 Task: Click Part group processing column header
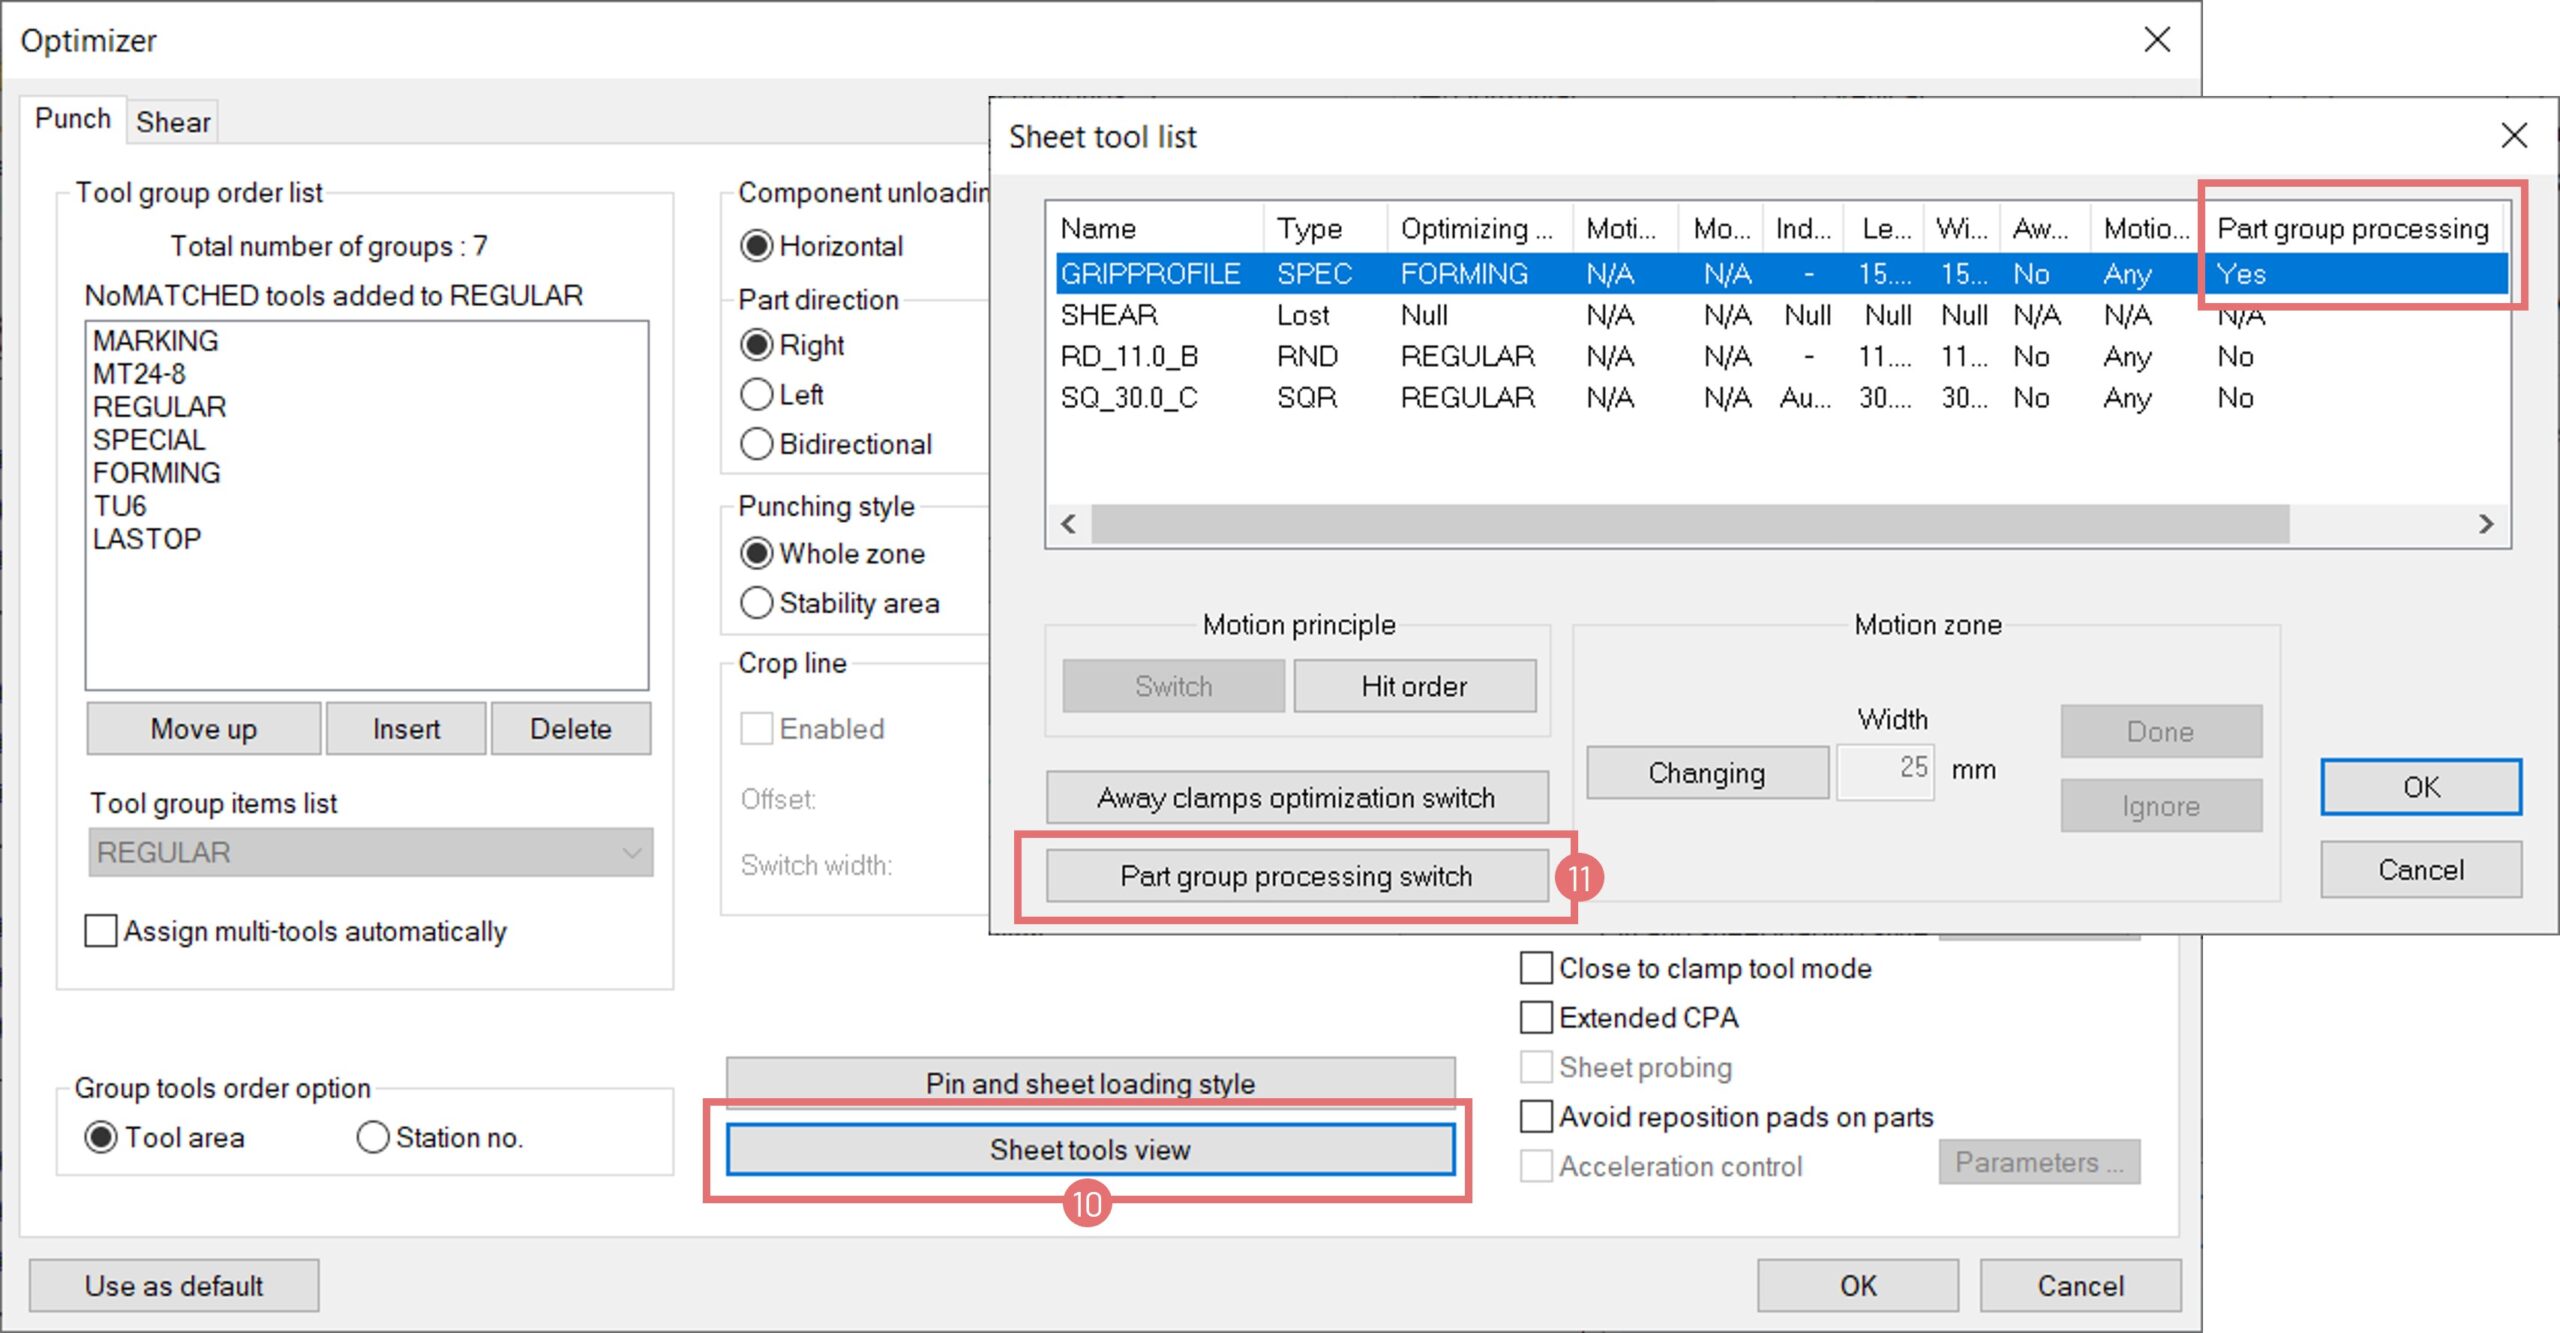pyautogui.click(x=2352, y=229)
